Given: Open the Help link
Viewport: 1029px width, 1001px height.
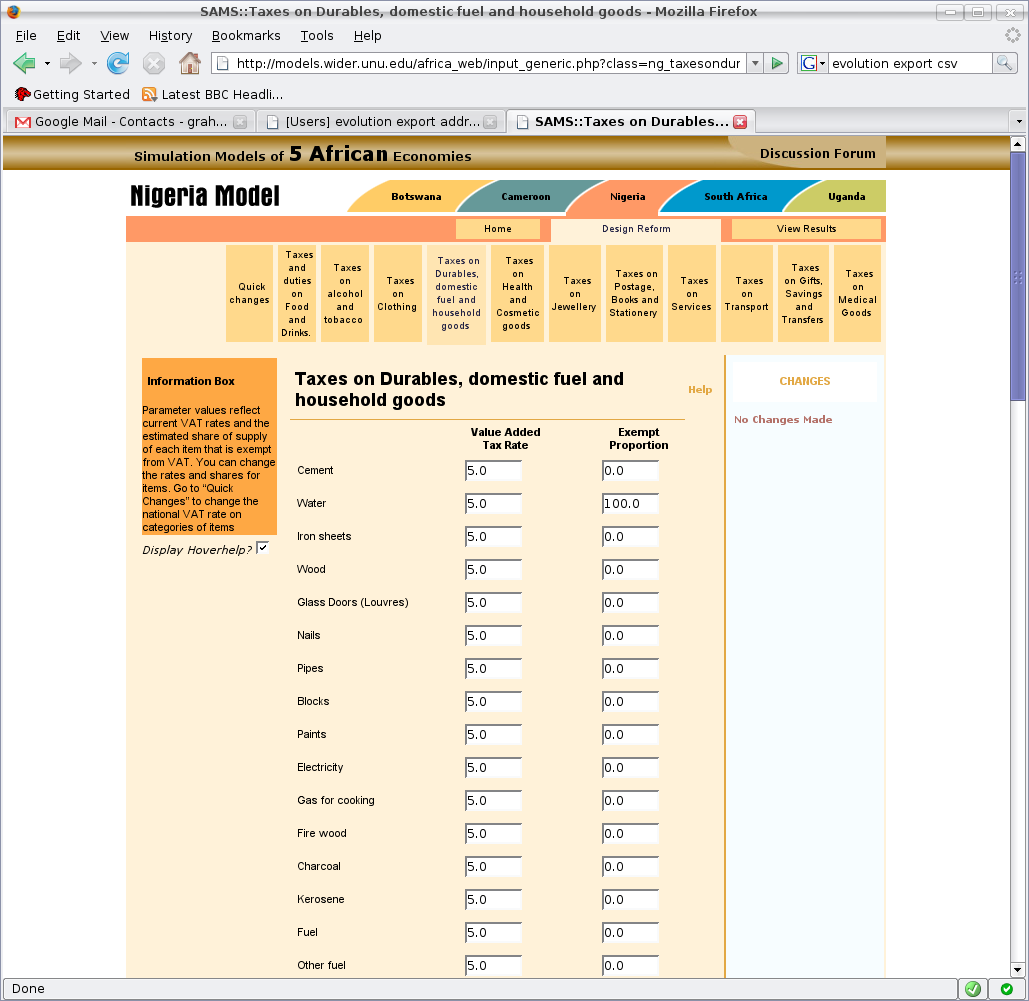Looking at the screenshot, I should pos(700,390).
